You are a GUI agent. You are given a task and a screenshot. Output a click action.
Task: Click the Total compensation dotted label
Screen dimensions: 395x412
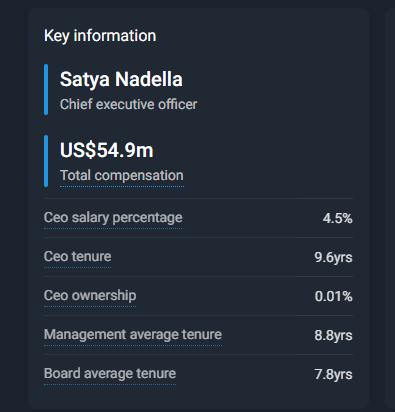tap(122, 176)
